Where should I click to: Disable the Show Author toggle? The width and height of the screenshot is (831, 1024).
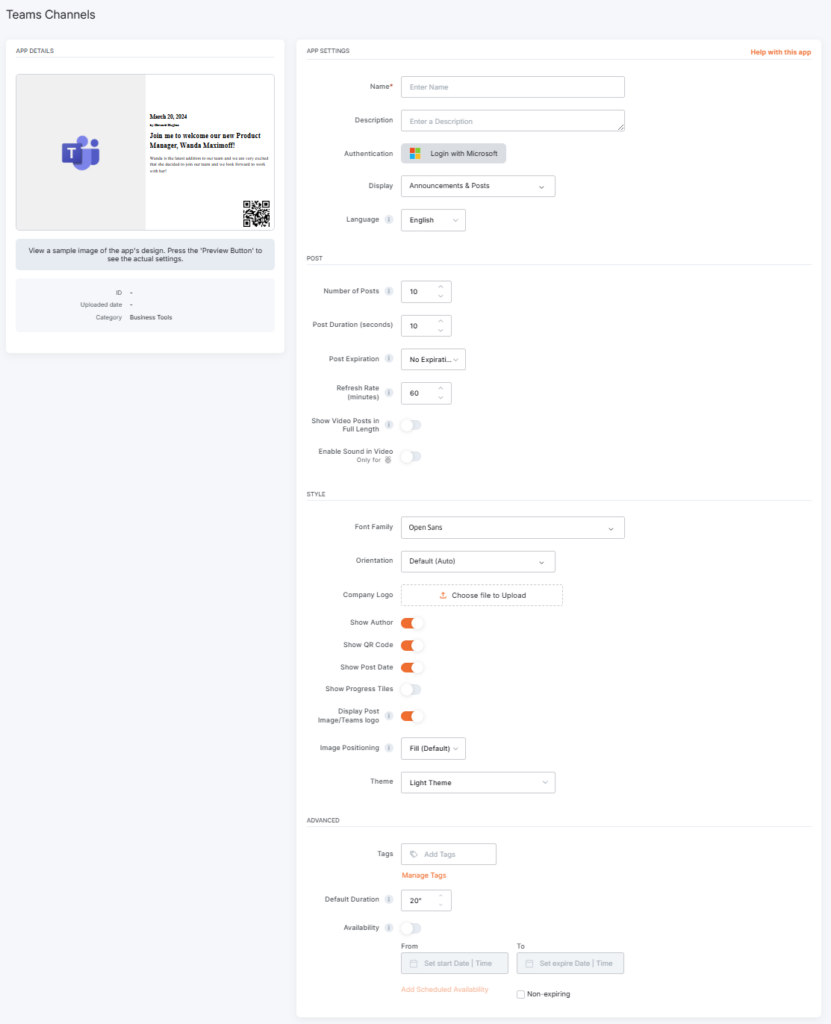point(410,622)
